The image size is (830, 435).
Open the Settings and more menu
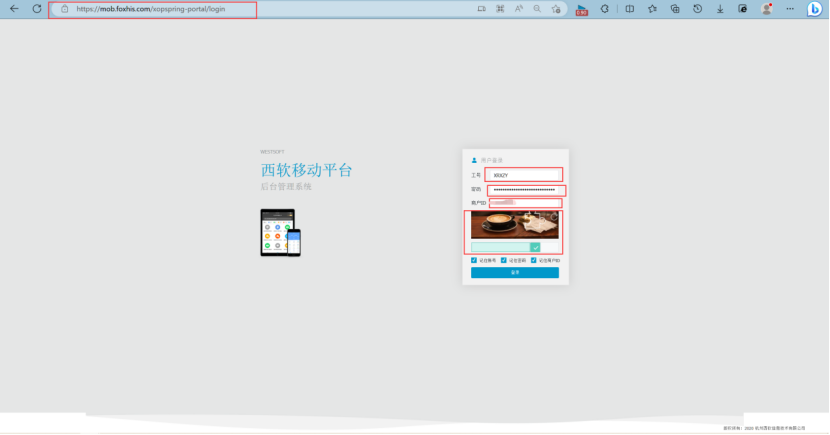[790, 9]
